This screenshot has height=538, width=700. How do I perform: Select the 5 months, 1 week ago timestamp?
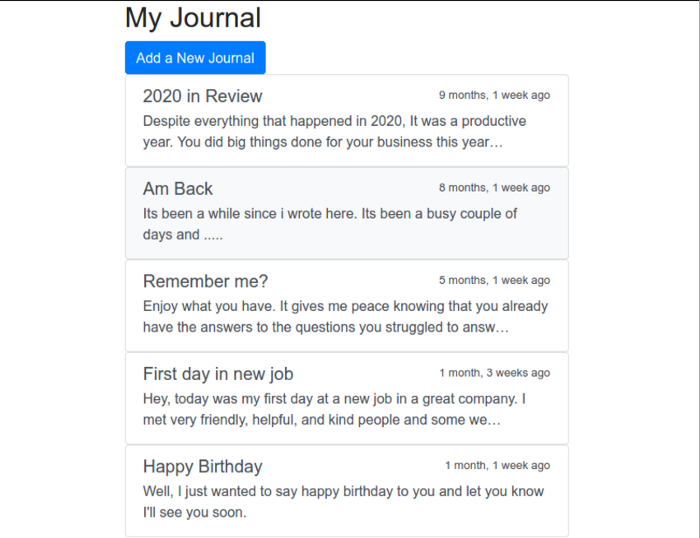point(494,280)
